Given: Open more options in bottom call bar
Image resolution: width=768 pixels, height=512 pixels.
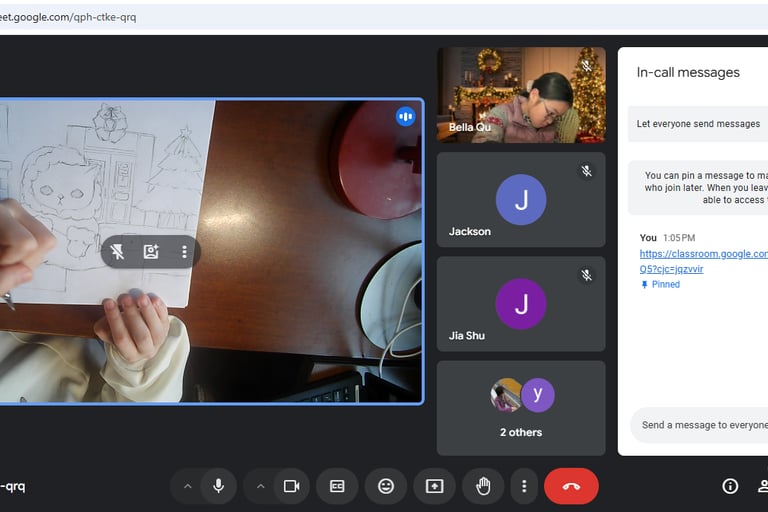Looking at the screenshot, I should (524, 486).
